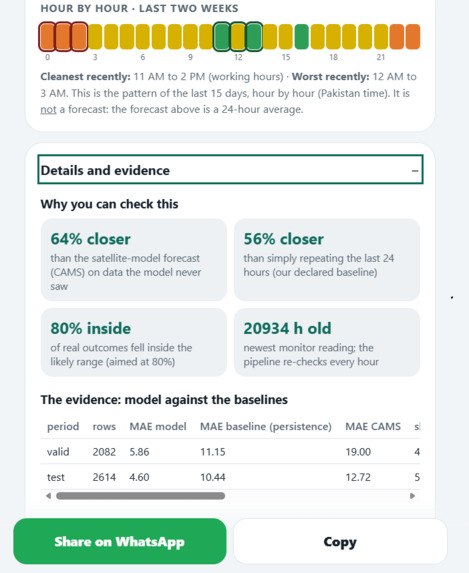This screenshot has width=469, height=573.
Task: Select the hour 21 yellow bar
Action: [x=381, y=37]
